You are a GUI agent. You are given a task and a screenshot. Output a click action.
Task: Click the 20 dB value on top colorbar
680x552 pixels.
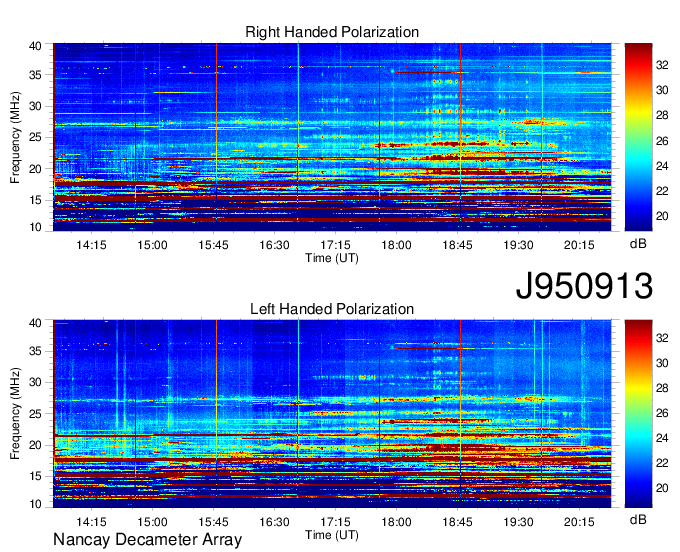point(662,216)
